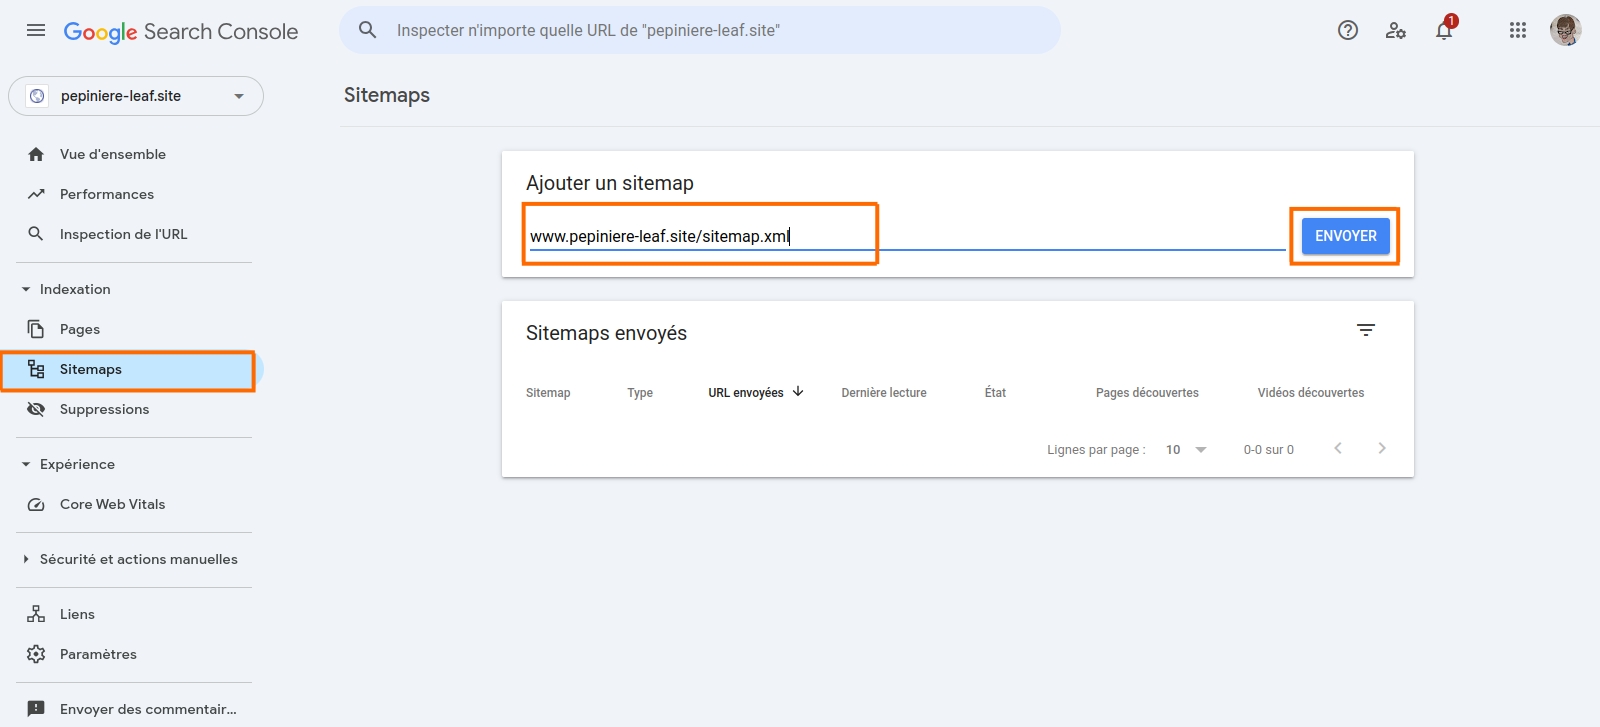The height and width of the screenshot is (727, 1600).
Task: Sort by URL envoyées column header
Action: (746, 393)
